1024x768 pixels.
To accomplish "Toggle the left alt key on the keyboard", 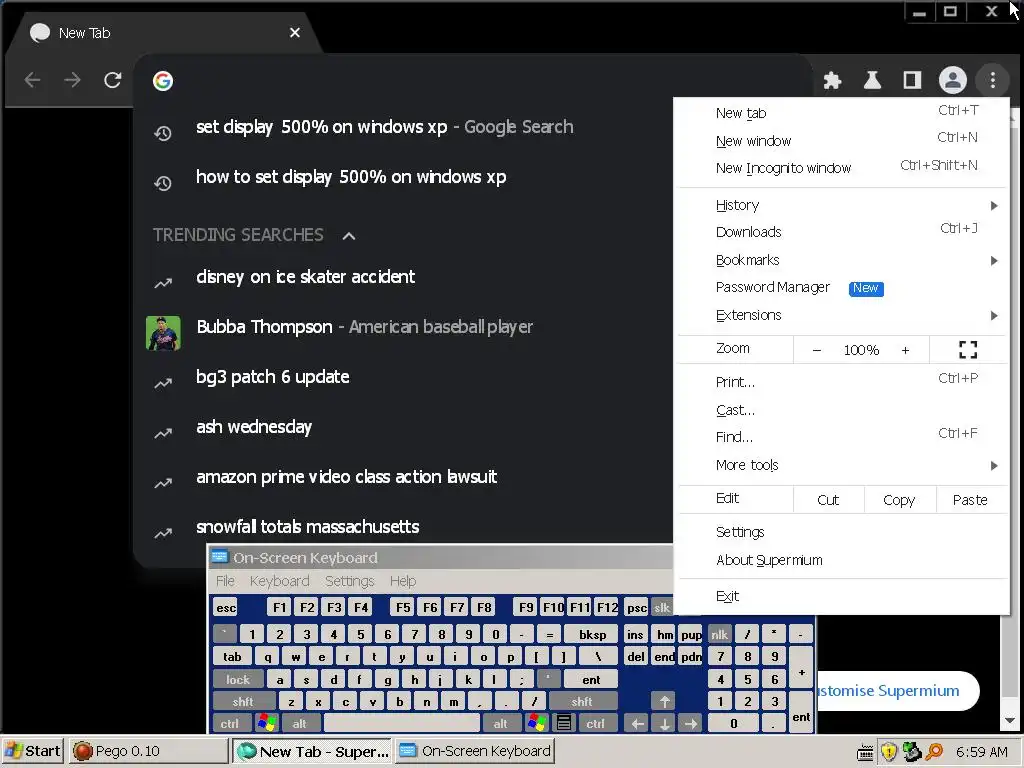I will tap(300, 724).
